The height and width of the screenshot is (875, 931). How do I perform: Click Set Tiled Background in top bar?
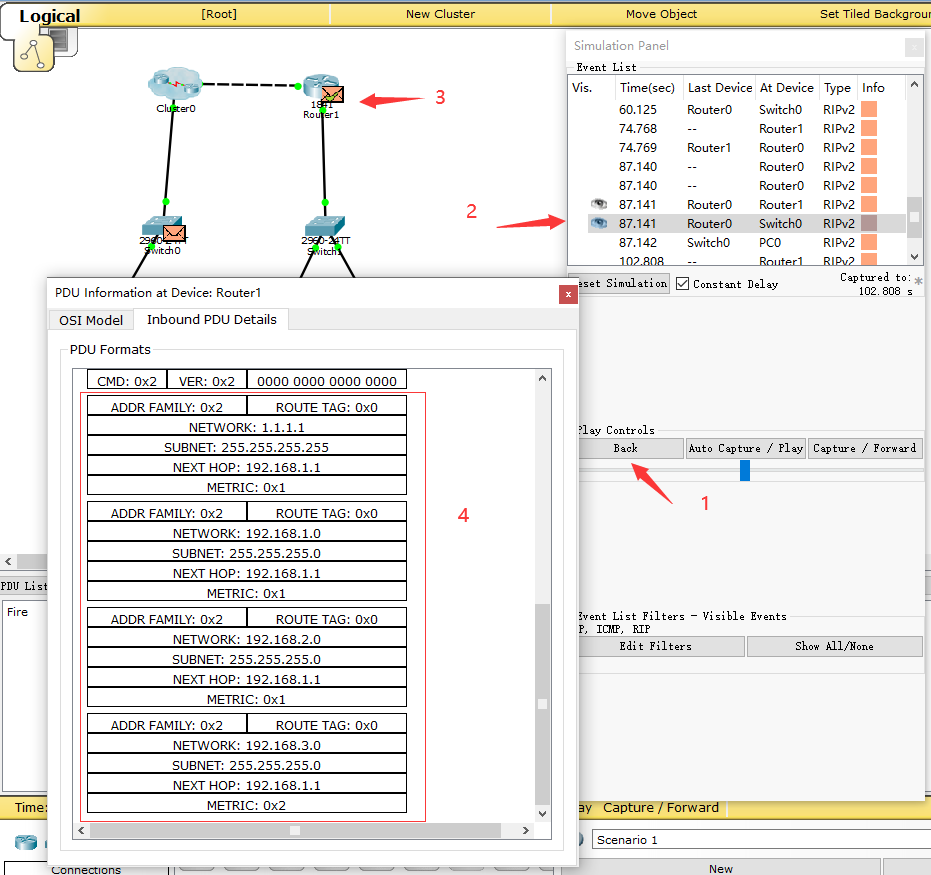tap(875, 14)
